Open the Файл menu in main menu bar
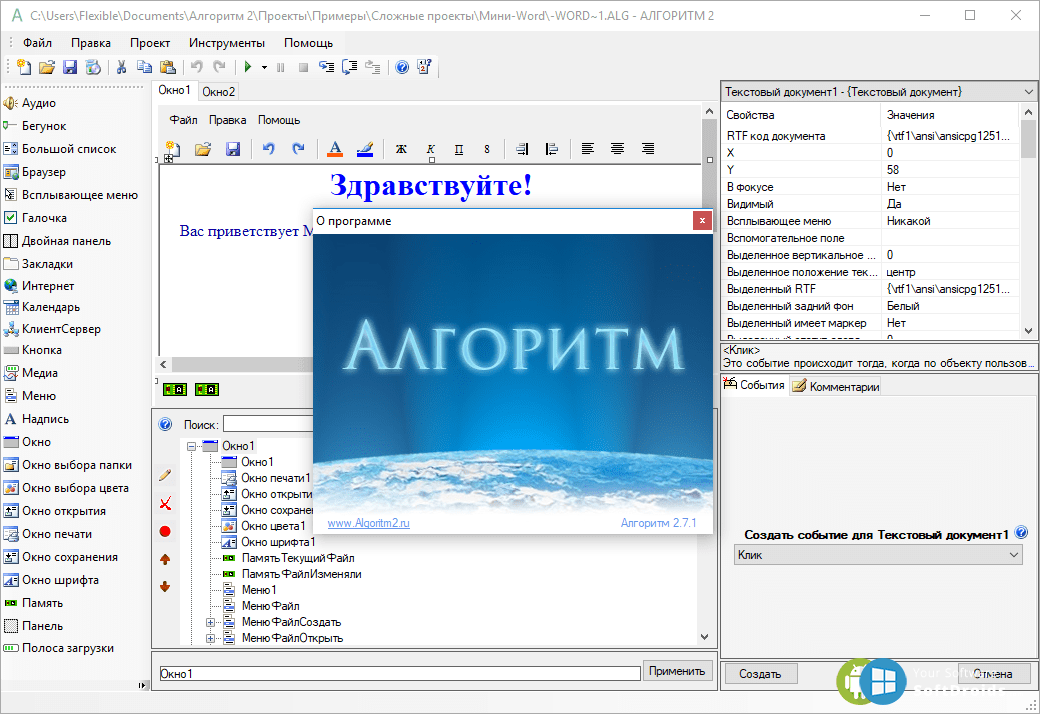The height and width of the screenshot is (714, 1040). [x=37, y=42]
